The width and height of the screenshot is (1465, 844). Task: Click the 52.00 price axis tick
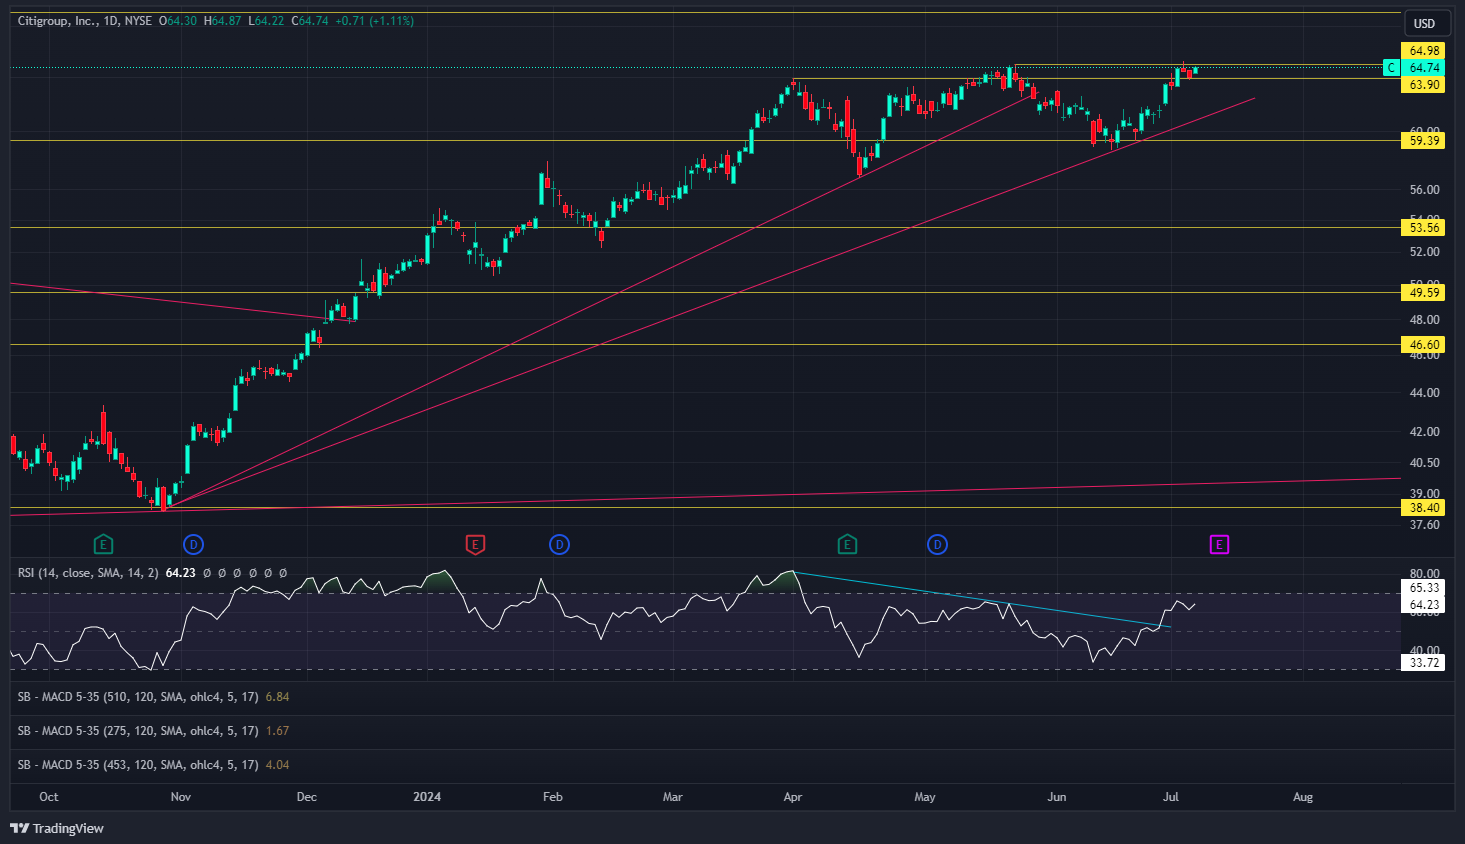point(1424,252)
